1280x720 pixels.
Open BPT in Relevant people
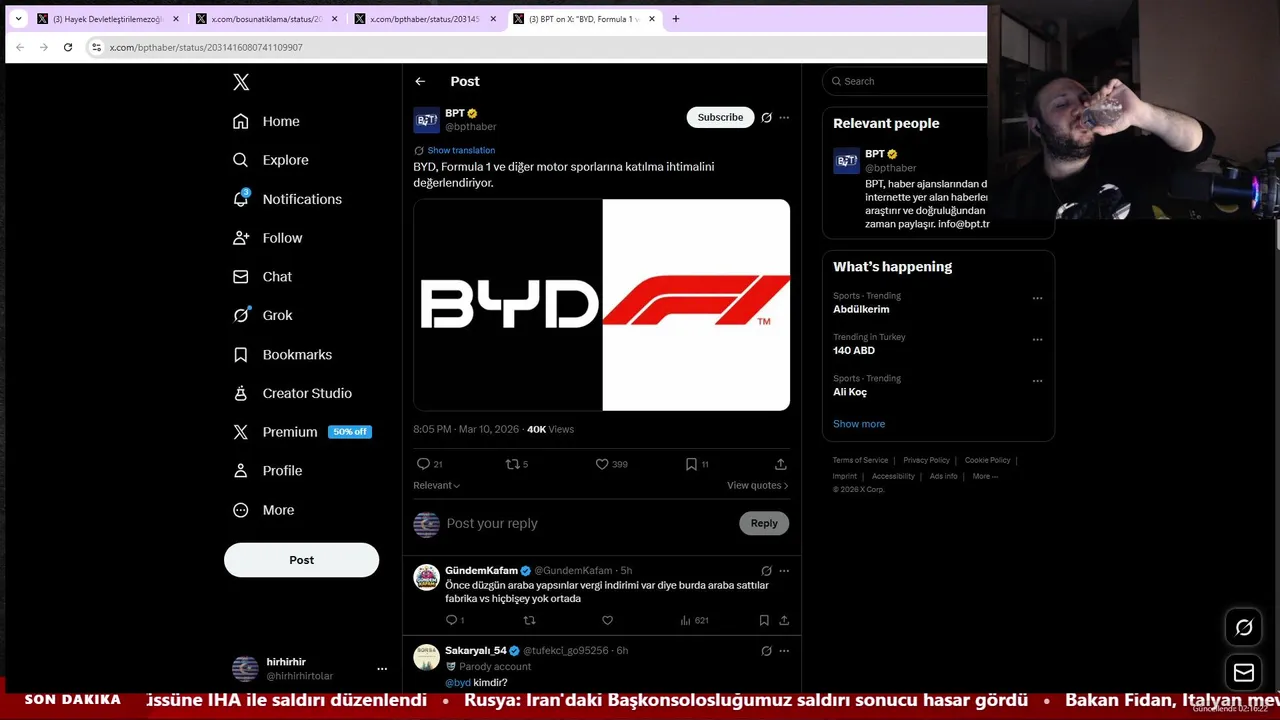click(874, 154)
